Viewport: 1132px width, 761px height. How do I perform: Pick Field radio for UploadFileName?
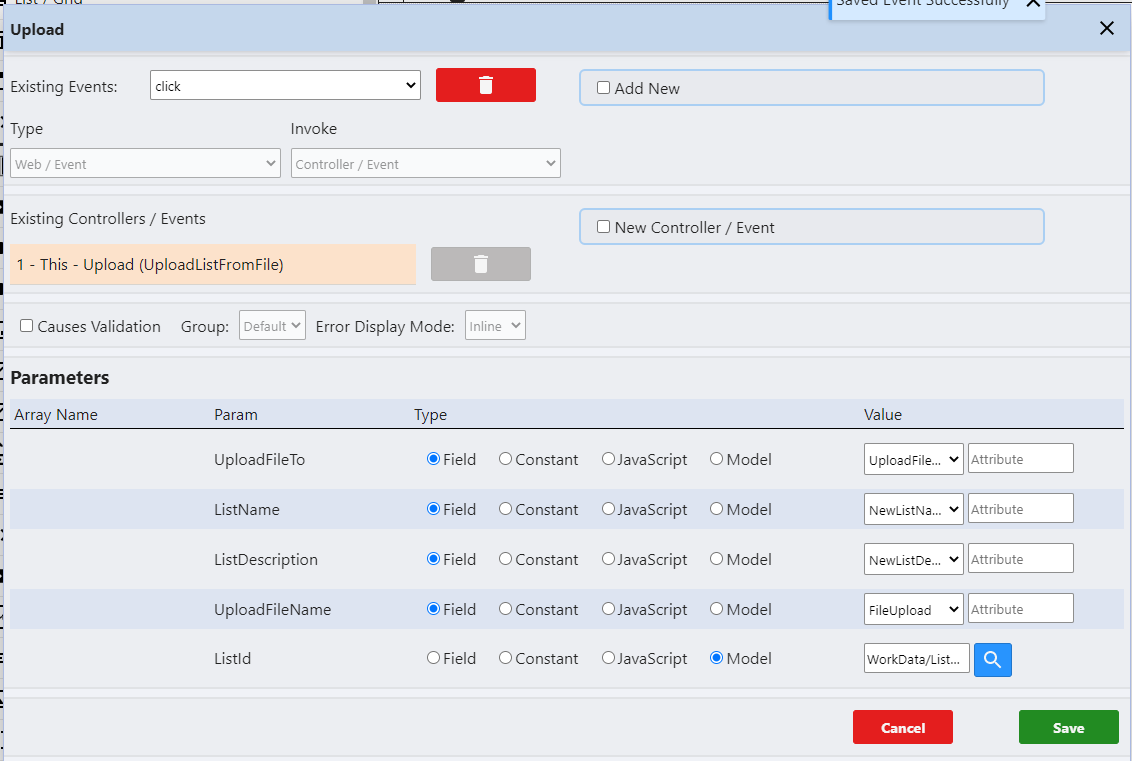tap(433, 608)
